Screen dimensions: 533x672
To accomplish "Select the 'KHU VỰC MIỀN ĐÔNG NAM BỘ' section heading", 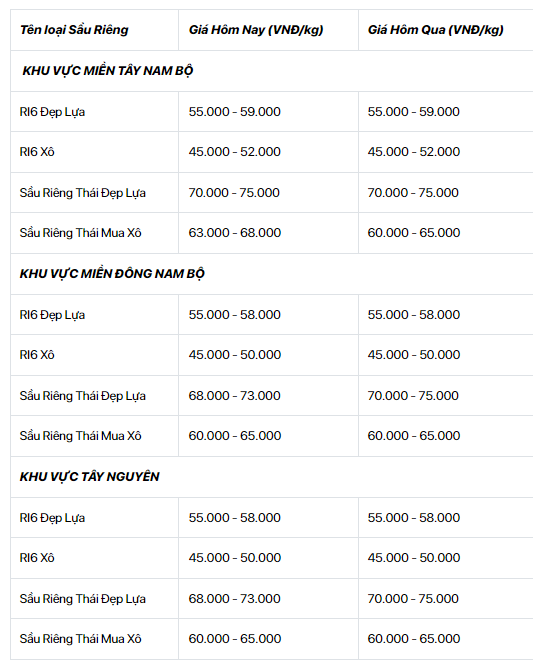I will point(112,273).
